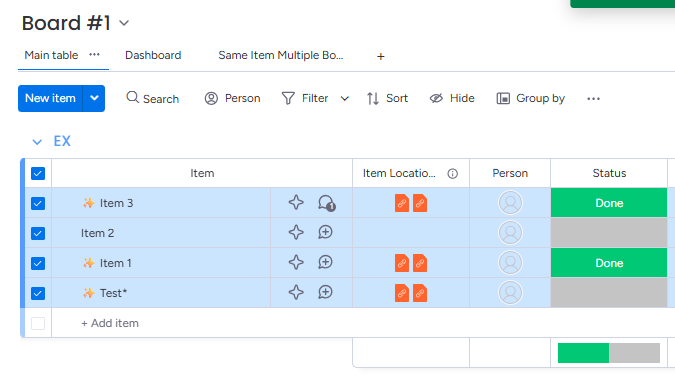The image size is (675, 388).
Task: Click the AI sparkle icon in Item 2 row
Action: 296,233
